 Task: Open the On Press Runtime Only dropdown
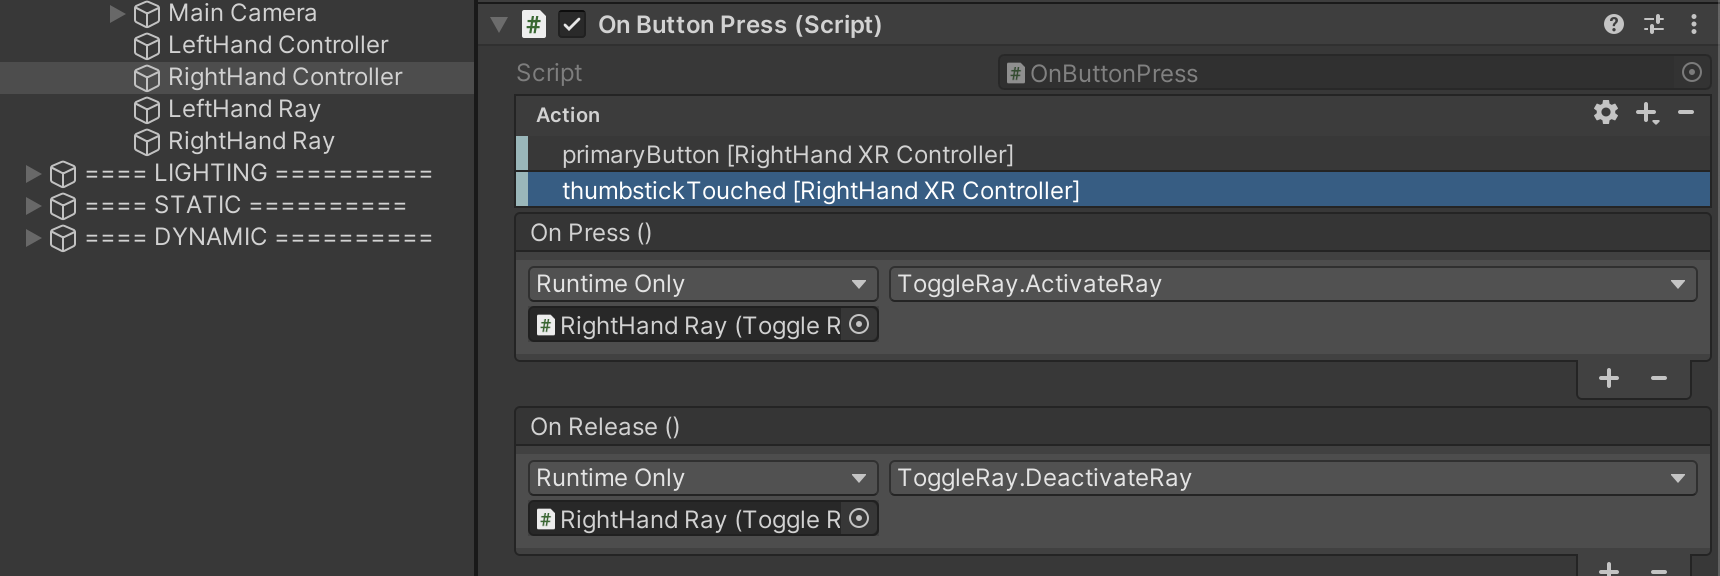click(702, 284)
